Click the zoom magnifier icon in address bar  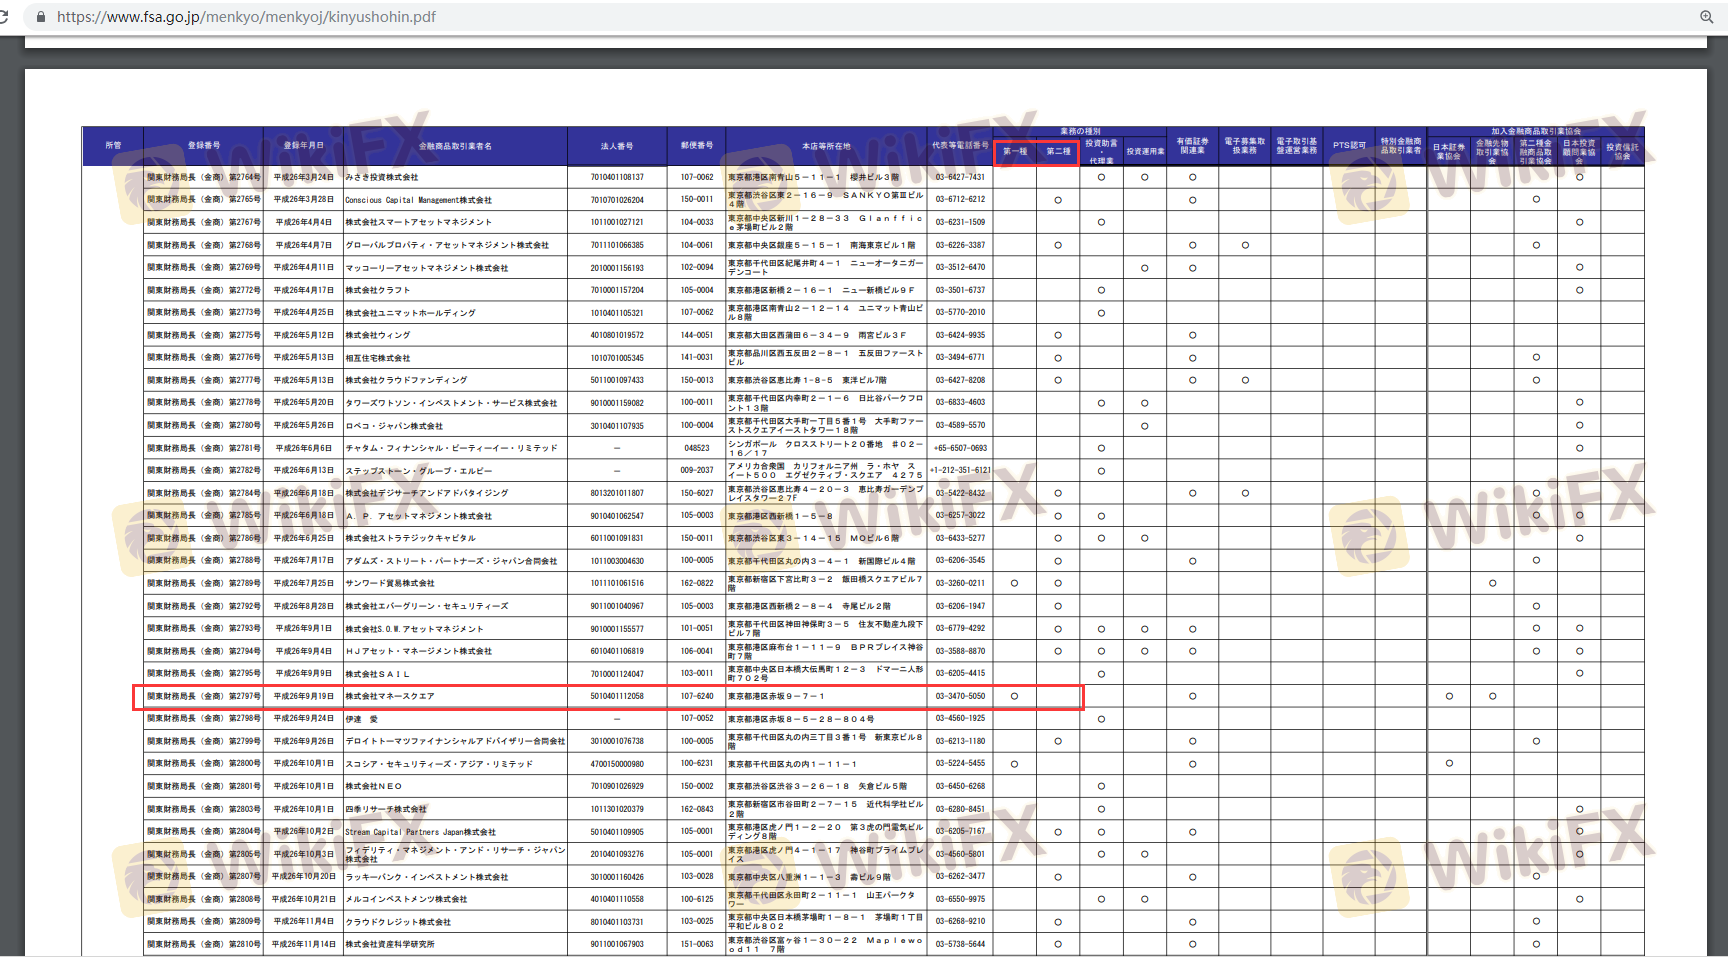click(1706, 17)
